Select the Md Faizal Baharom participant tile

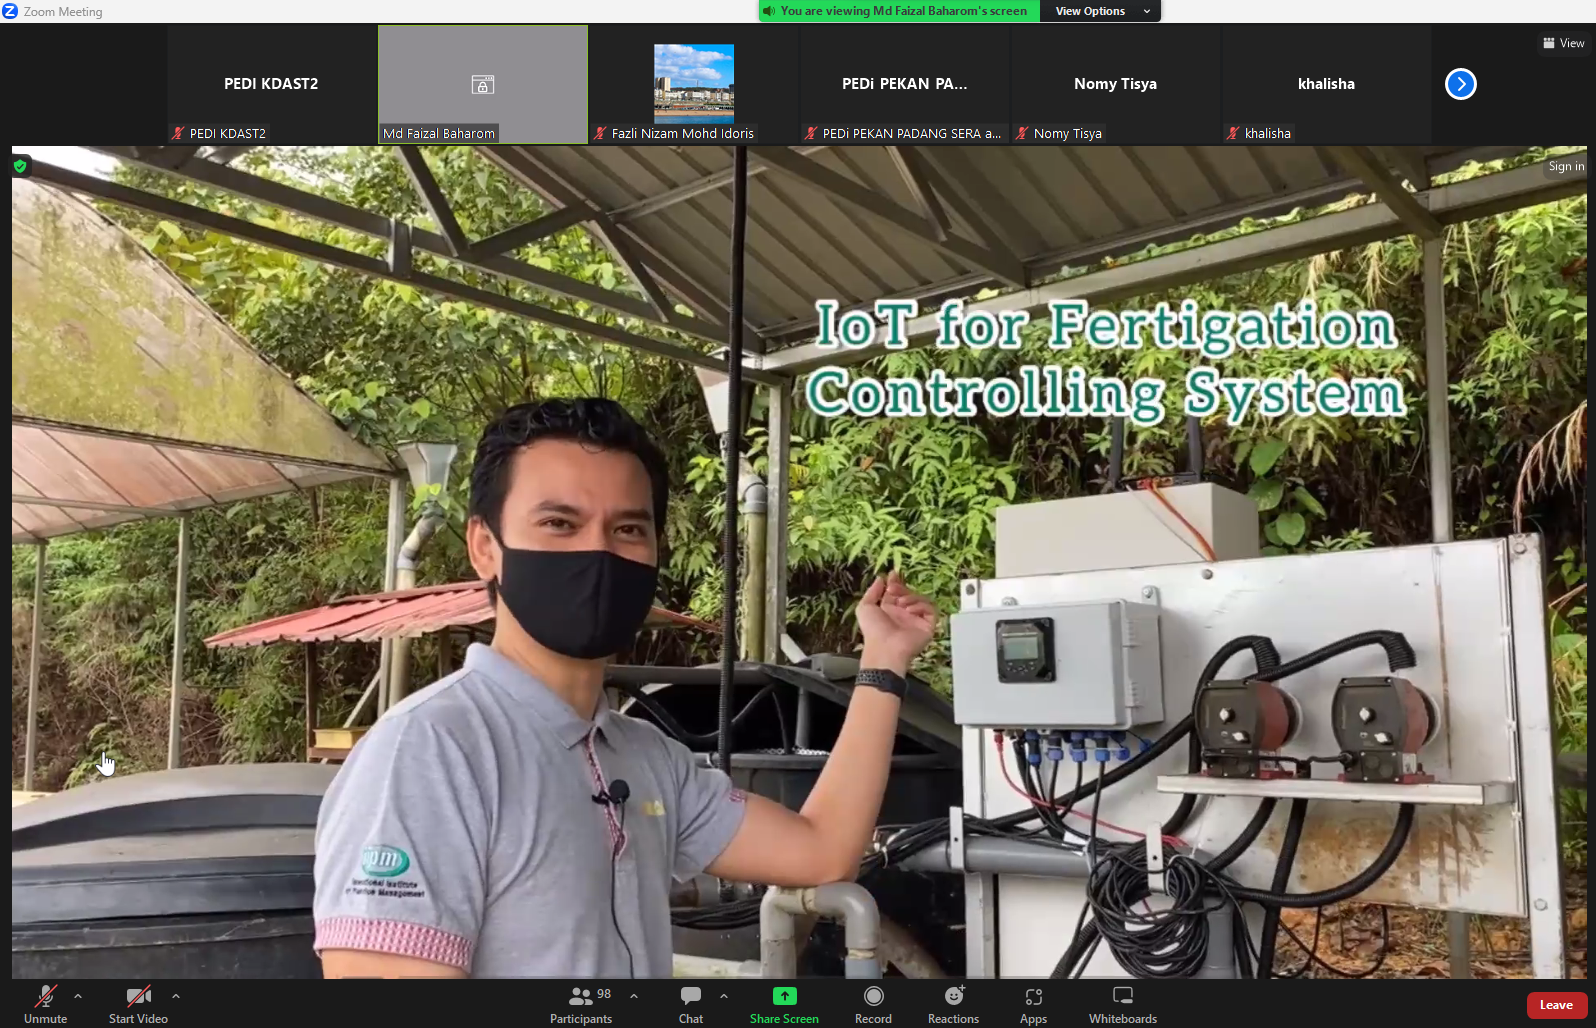pos(483,85)
